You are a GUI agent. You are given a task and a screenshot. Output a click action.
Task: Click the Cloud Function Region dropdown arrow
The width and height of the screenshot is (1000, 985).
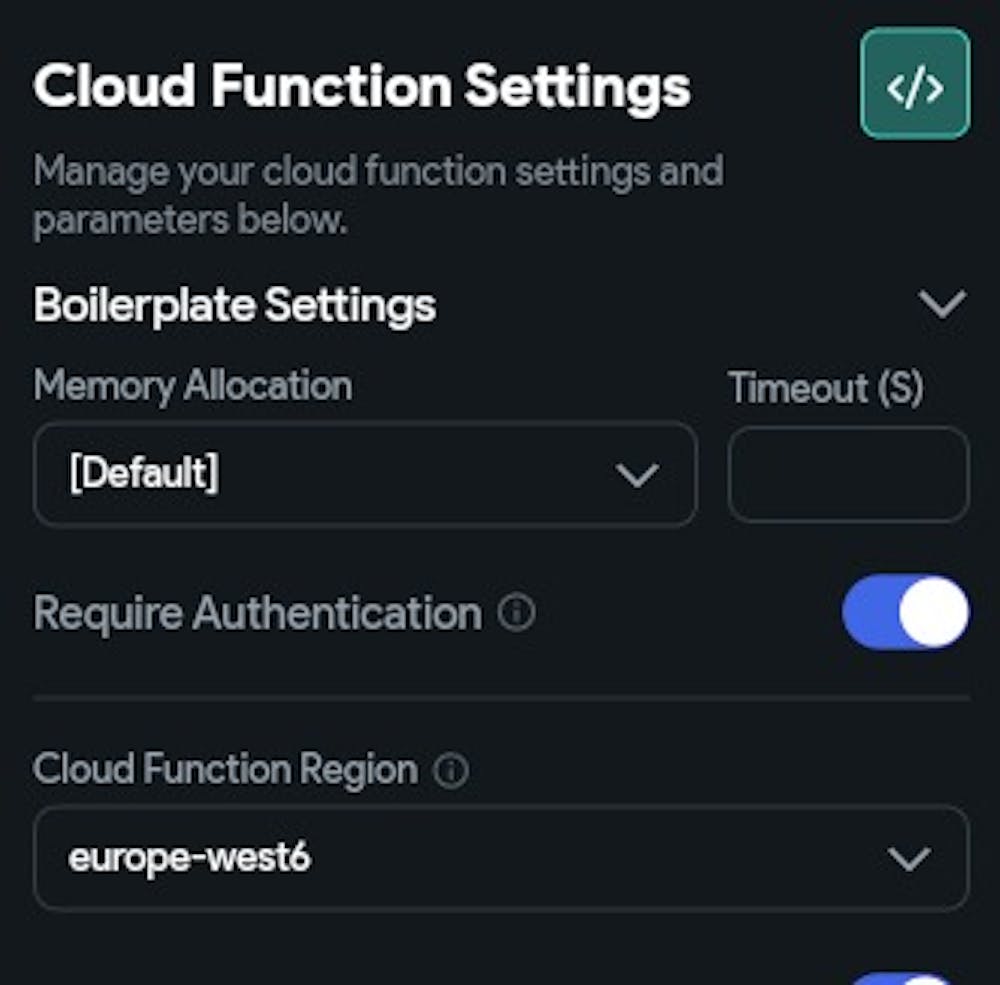point(909,858)
